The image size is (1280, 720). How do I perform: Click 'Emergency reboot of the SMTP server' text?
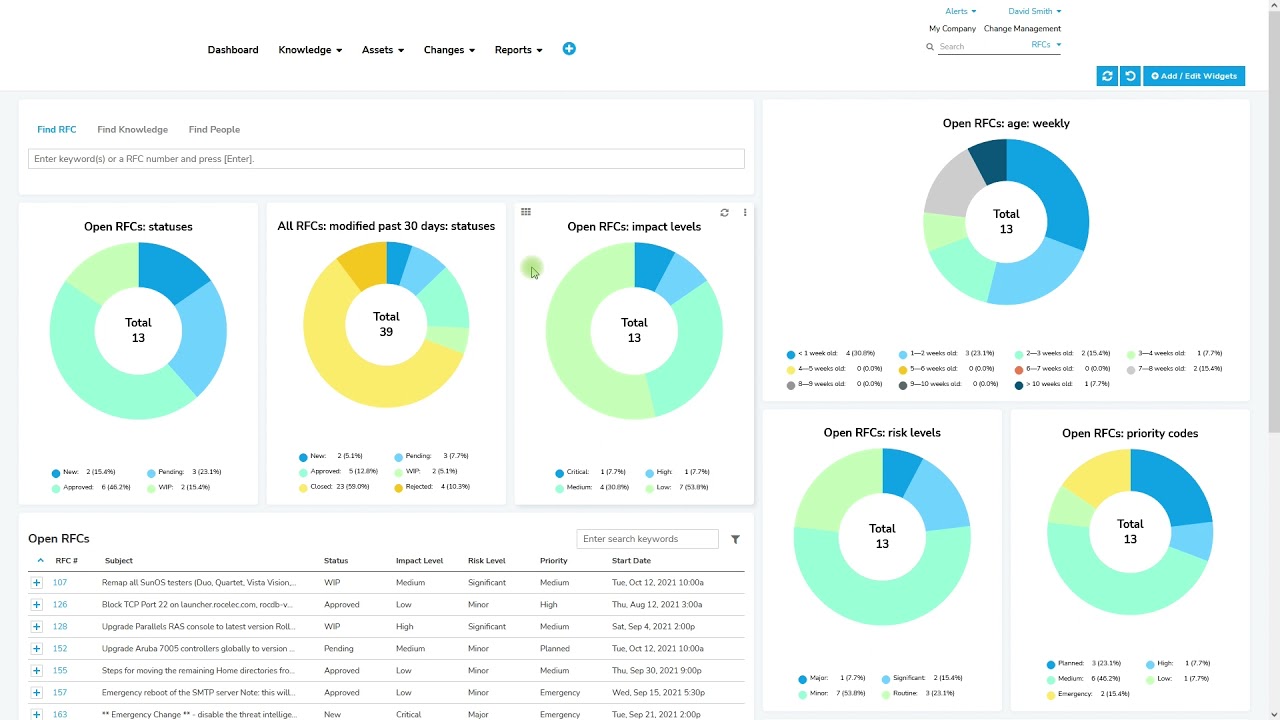pos(197,693)
